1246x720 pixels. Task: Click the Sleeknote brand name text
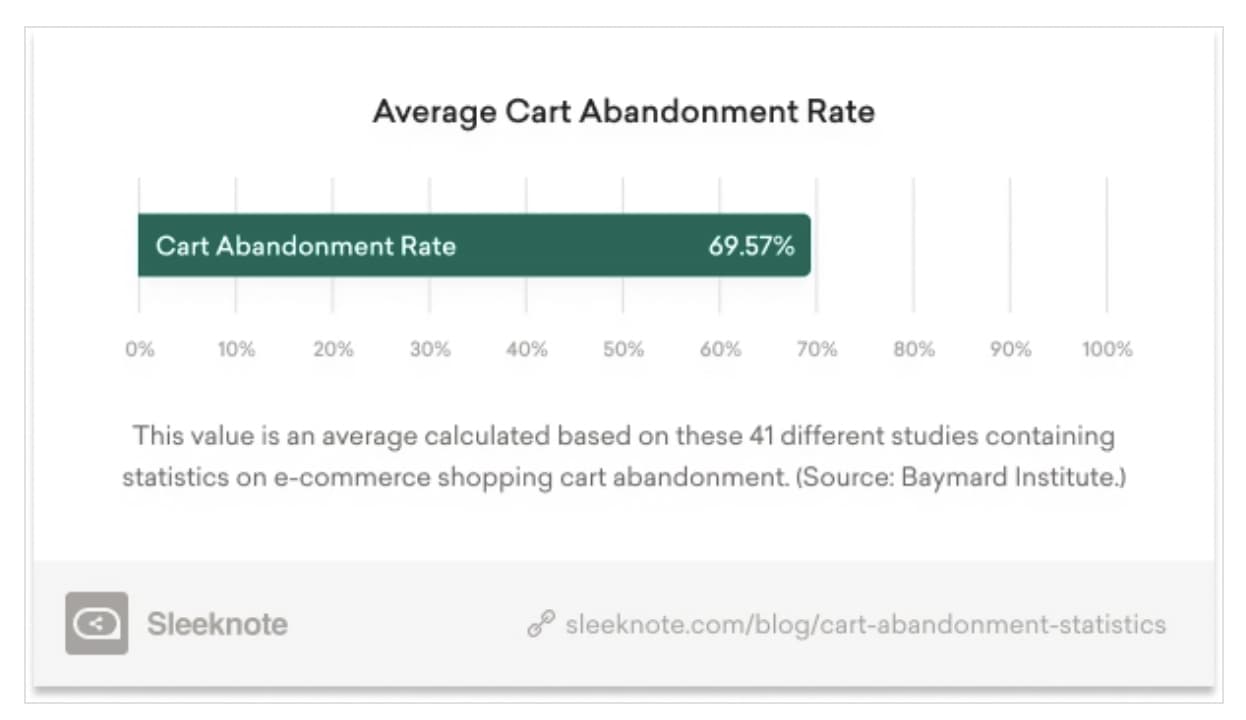pyautogui.click(x=217, y=625)
